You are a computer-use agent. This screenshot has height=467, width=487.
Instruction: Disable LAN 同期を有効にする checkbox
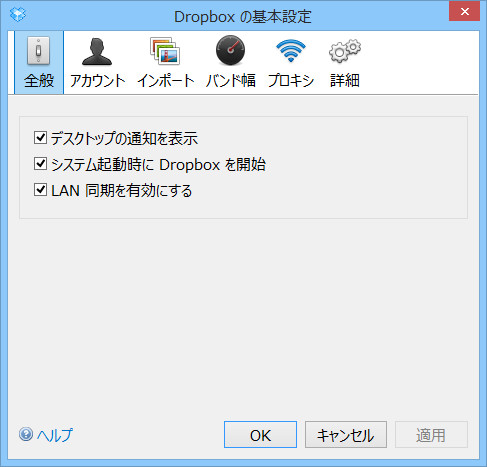(40, 190)
